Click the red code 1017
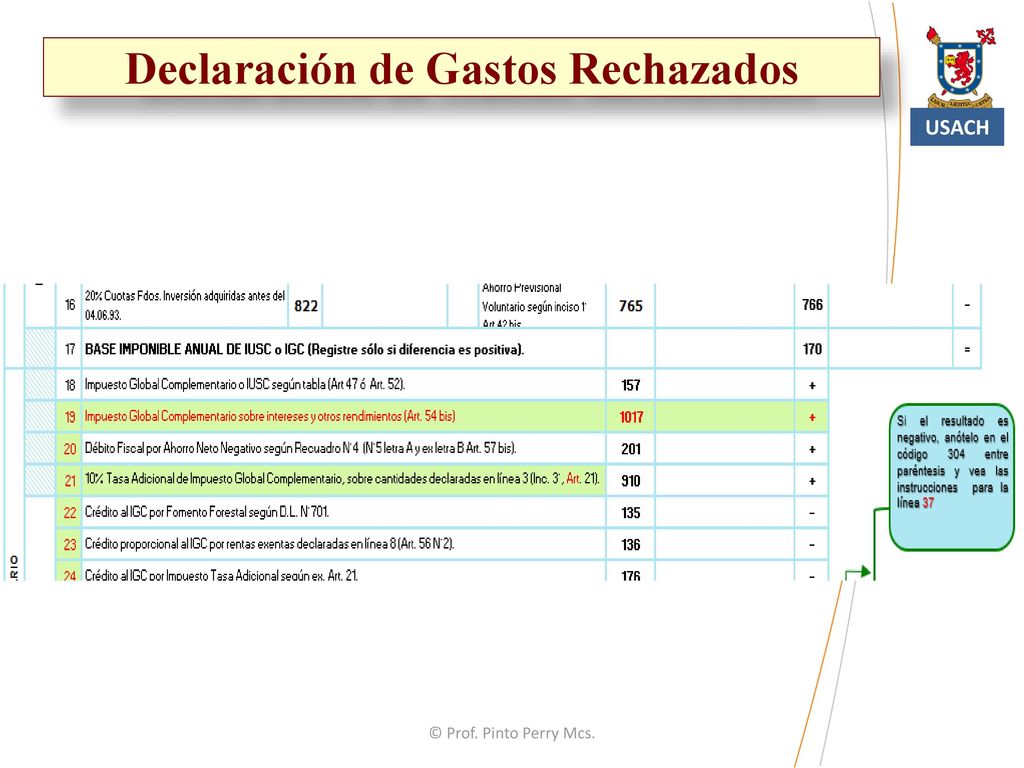Screen dimensions: 1024x768 pyautogui.click(x=631, y=417)
